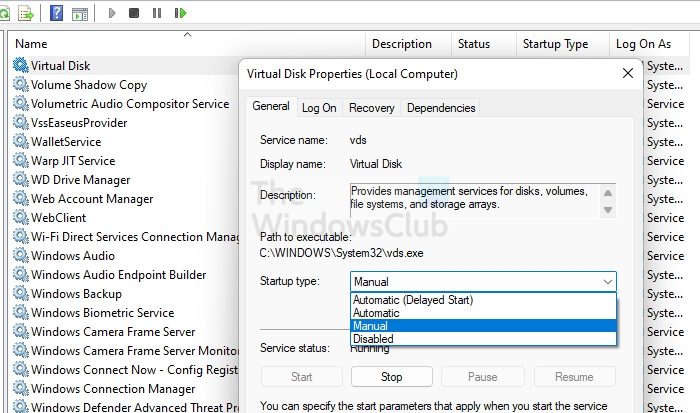700x413 pixels.
Task: Select Disabled from startup type list
Action: pyautogui.click(x=374, y=339)
